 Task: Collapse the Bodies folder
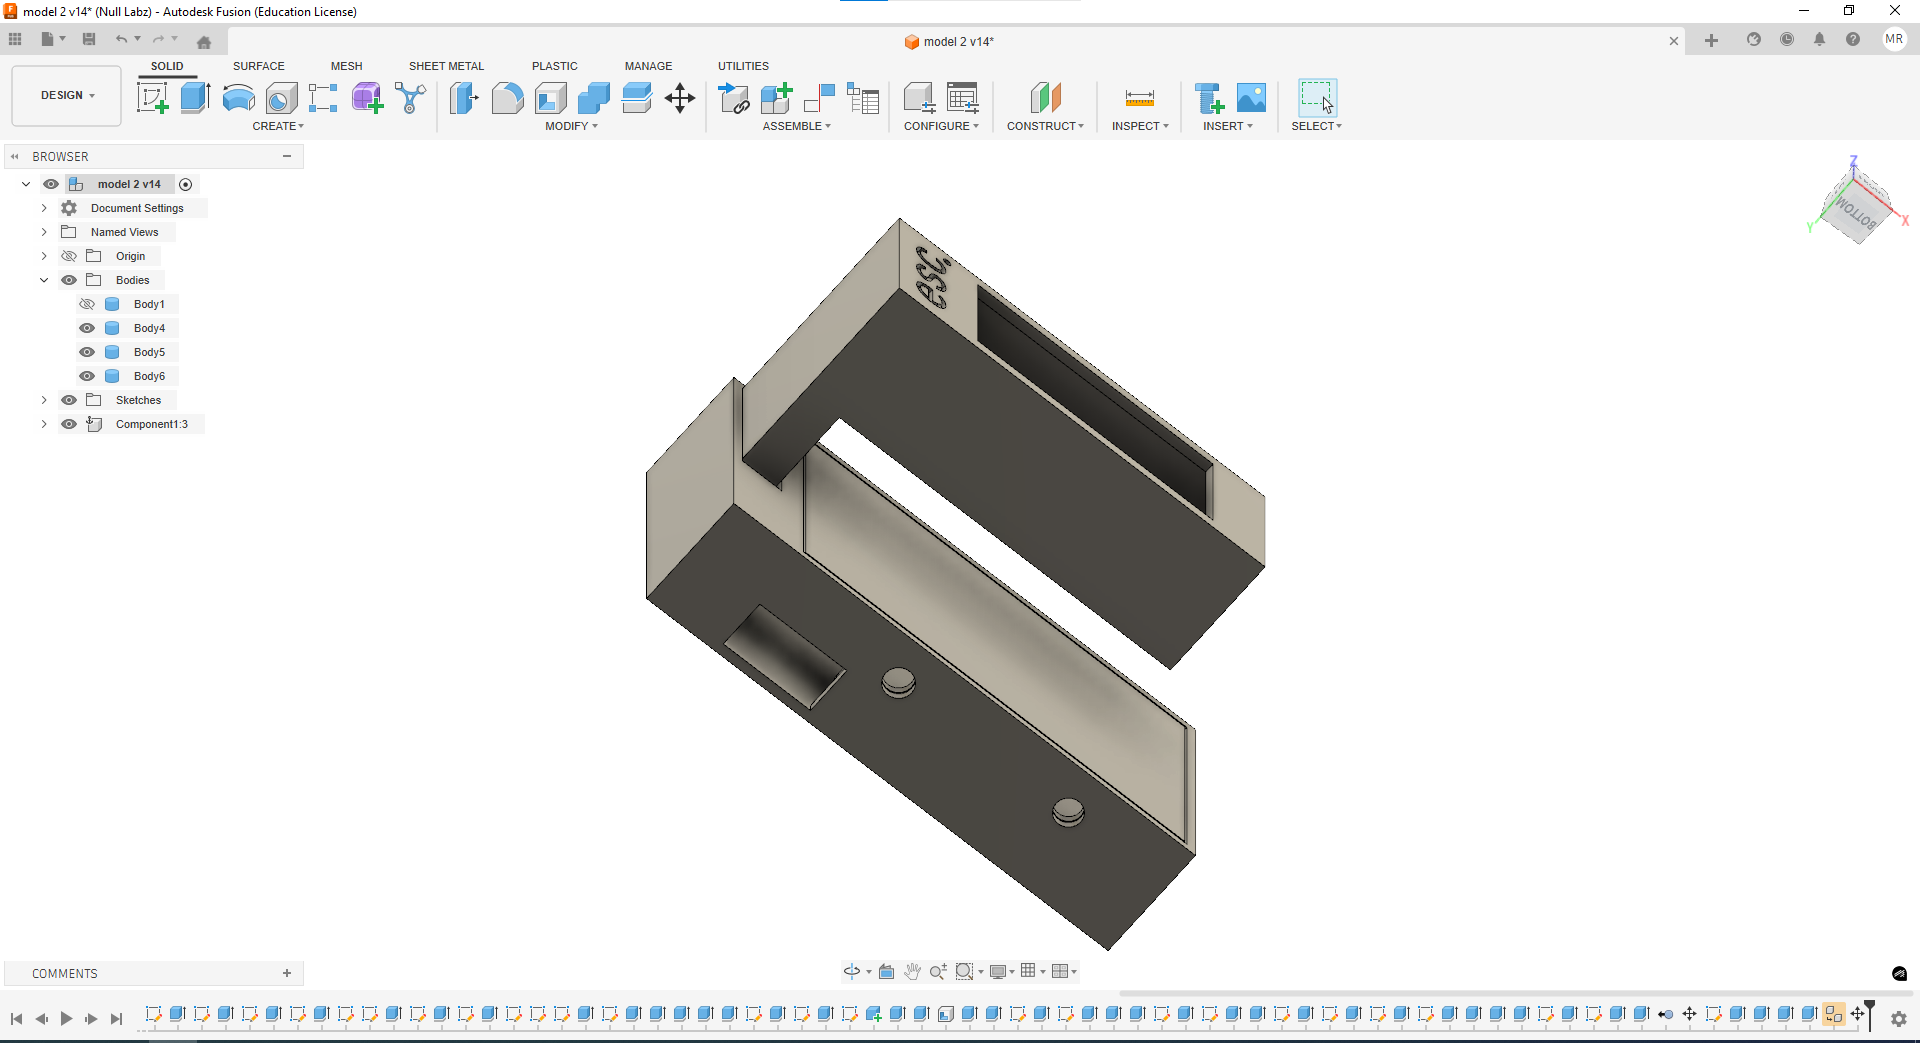click(44, 280)
